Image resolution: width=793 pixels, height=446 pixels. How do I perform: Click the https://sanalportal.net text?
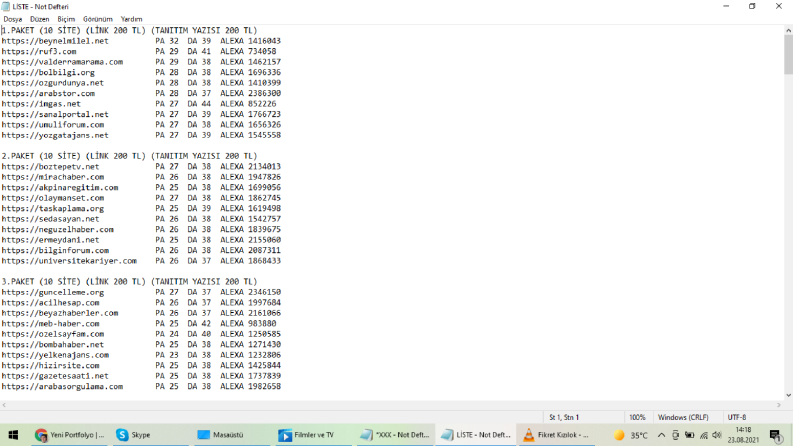(55, 114)
